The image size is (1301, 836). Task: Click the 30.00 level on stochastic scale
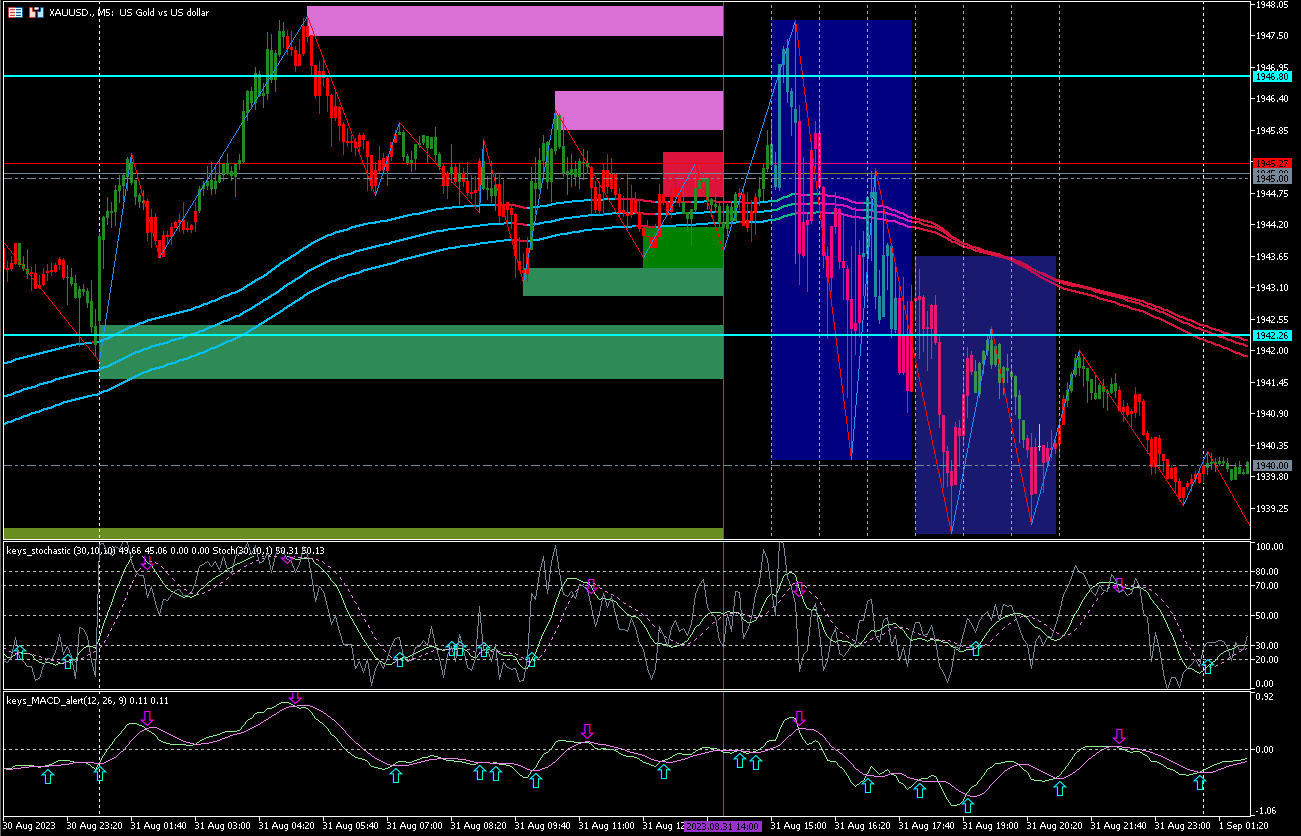(x=1268, y=645)
